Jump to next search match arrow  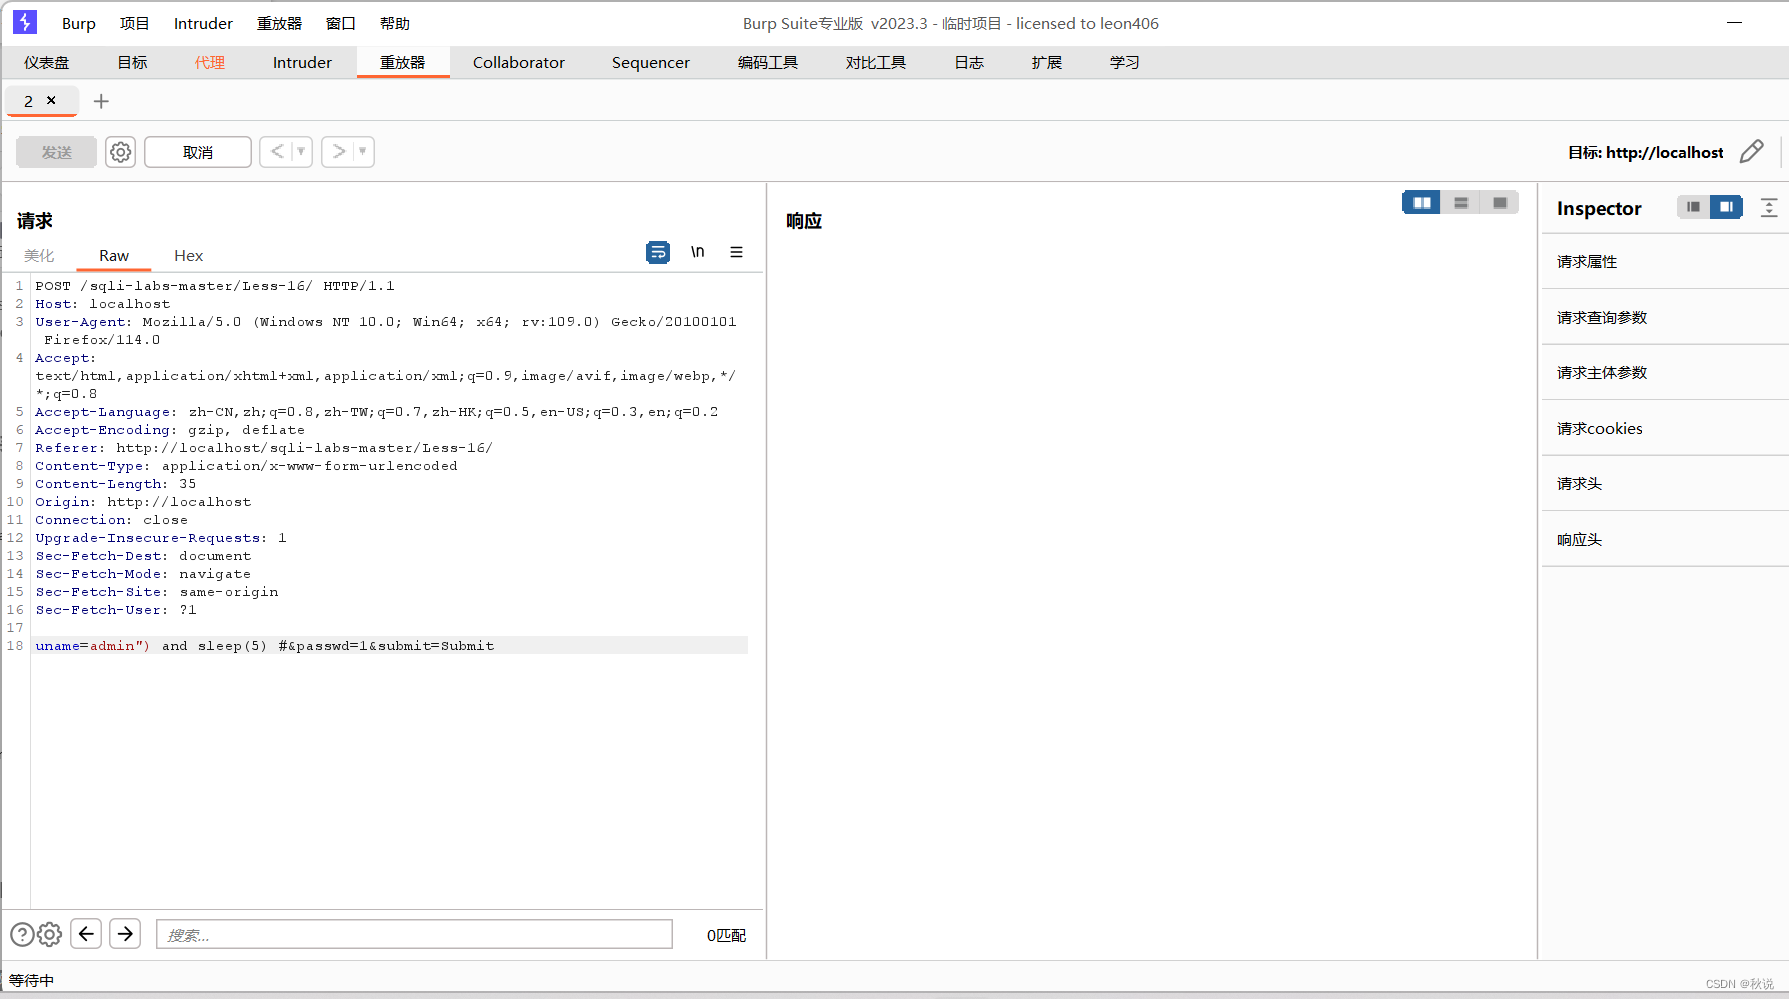125,934
